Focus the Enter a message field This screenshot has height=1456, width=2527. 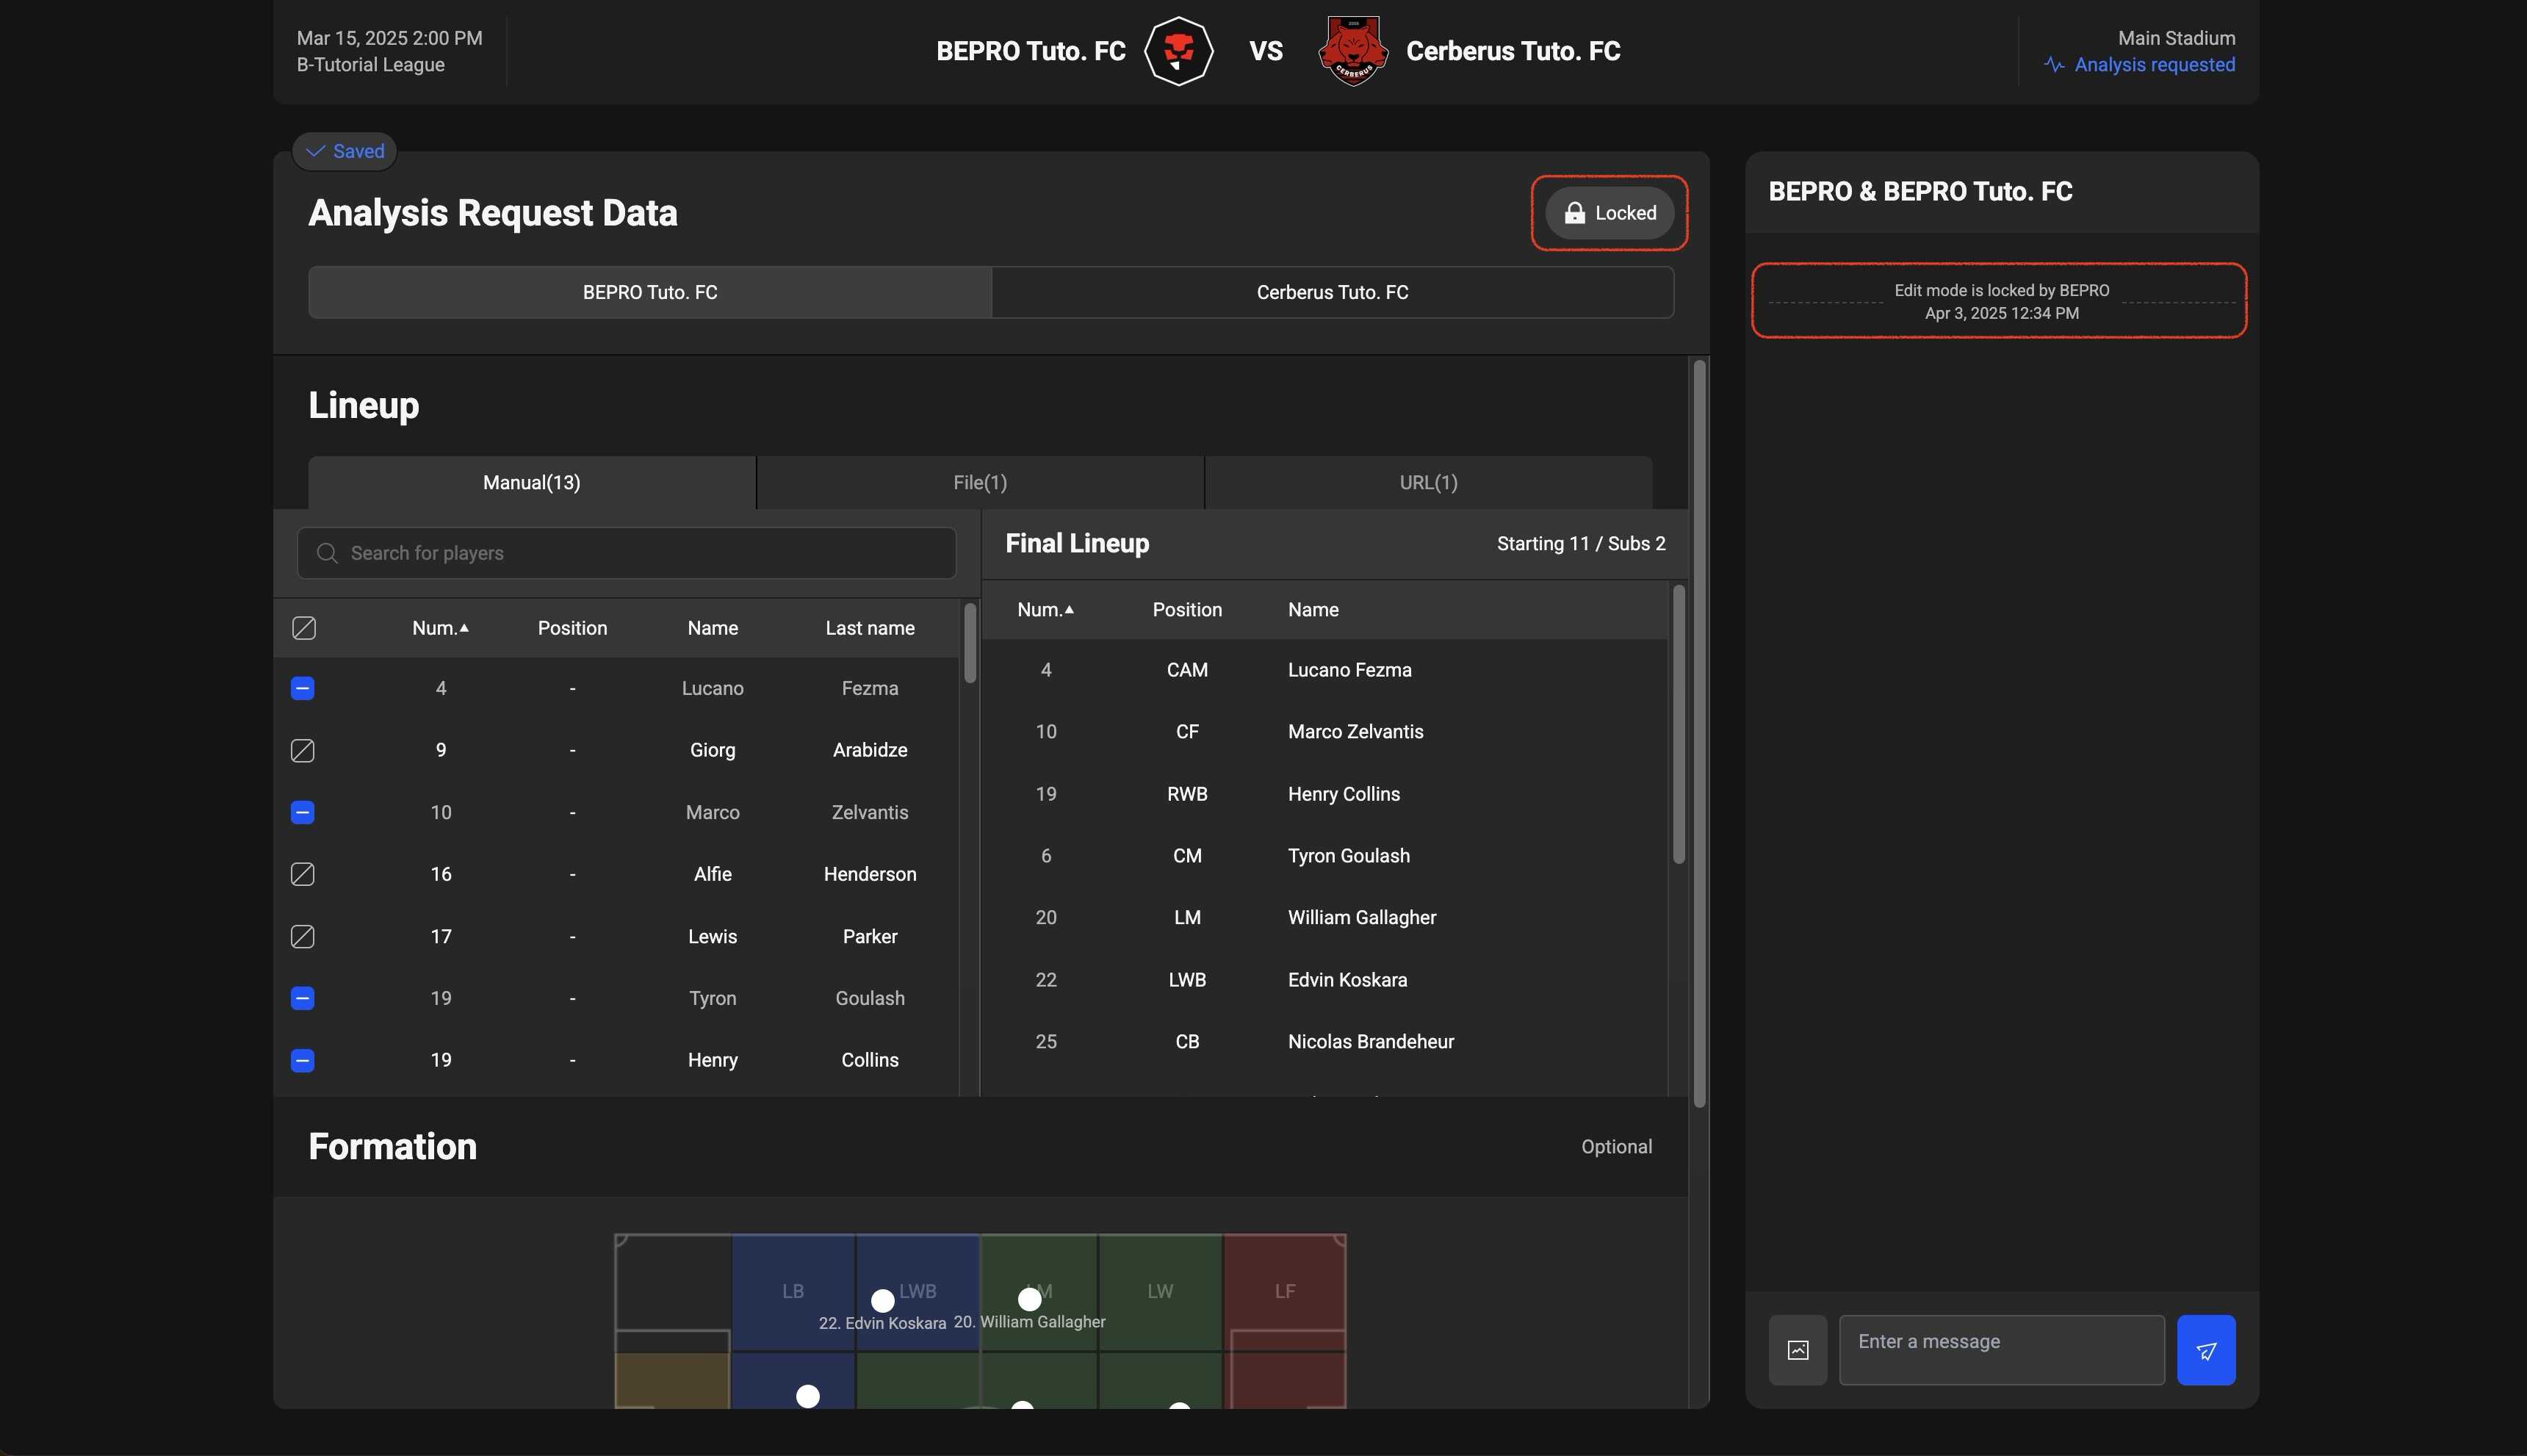[x=2000, y=1350]
